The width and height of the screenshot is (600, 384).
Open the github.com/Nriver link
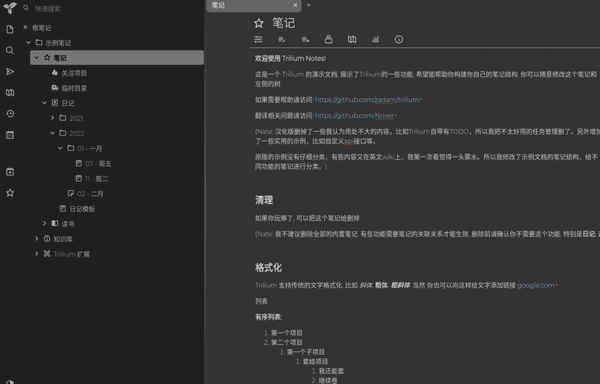pos(354,116)
